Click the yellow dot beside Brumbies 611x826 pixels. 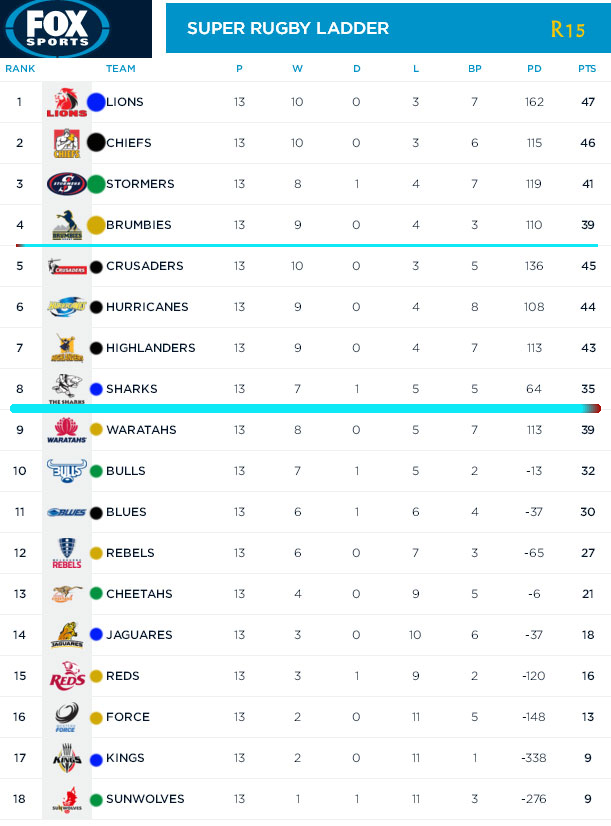96,225
